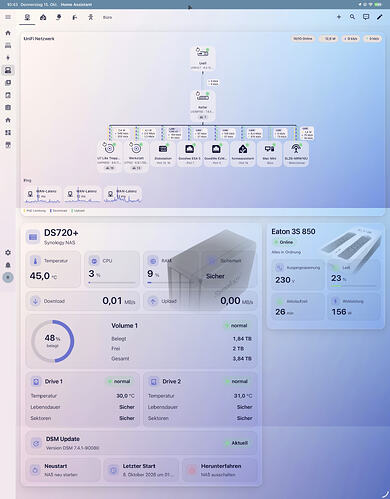Screen dimensions: 390x499
Task: Click Volume 1 normal status badge
Action: (236, 325)
